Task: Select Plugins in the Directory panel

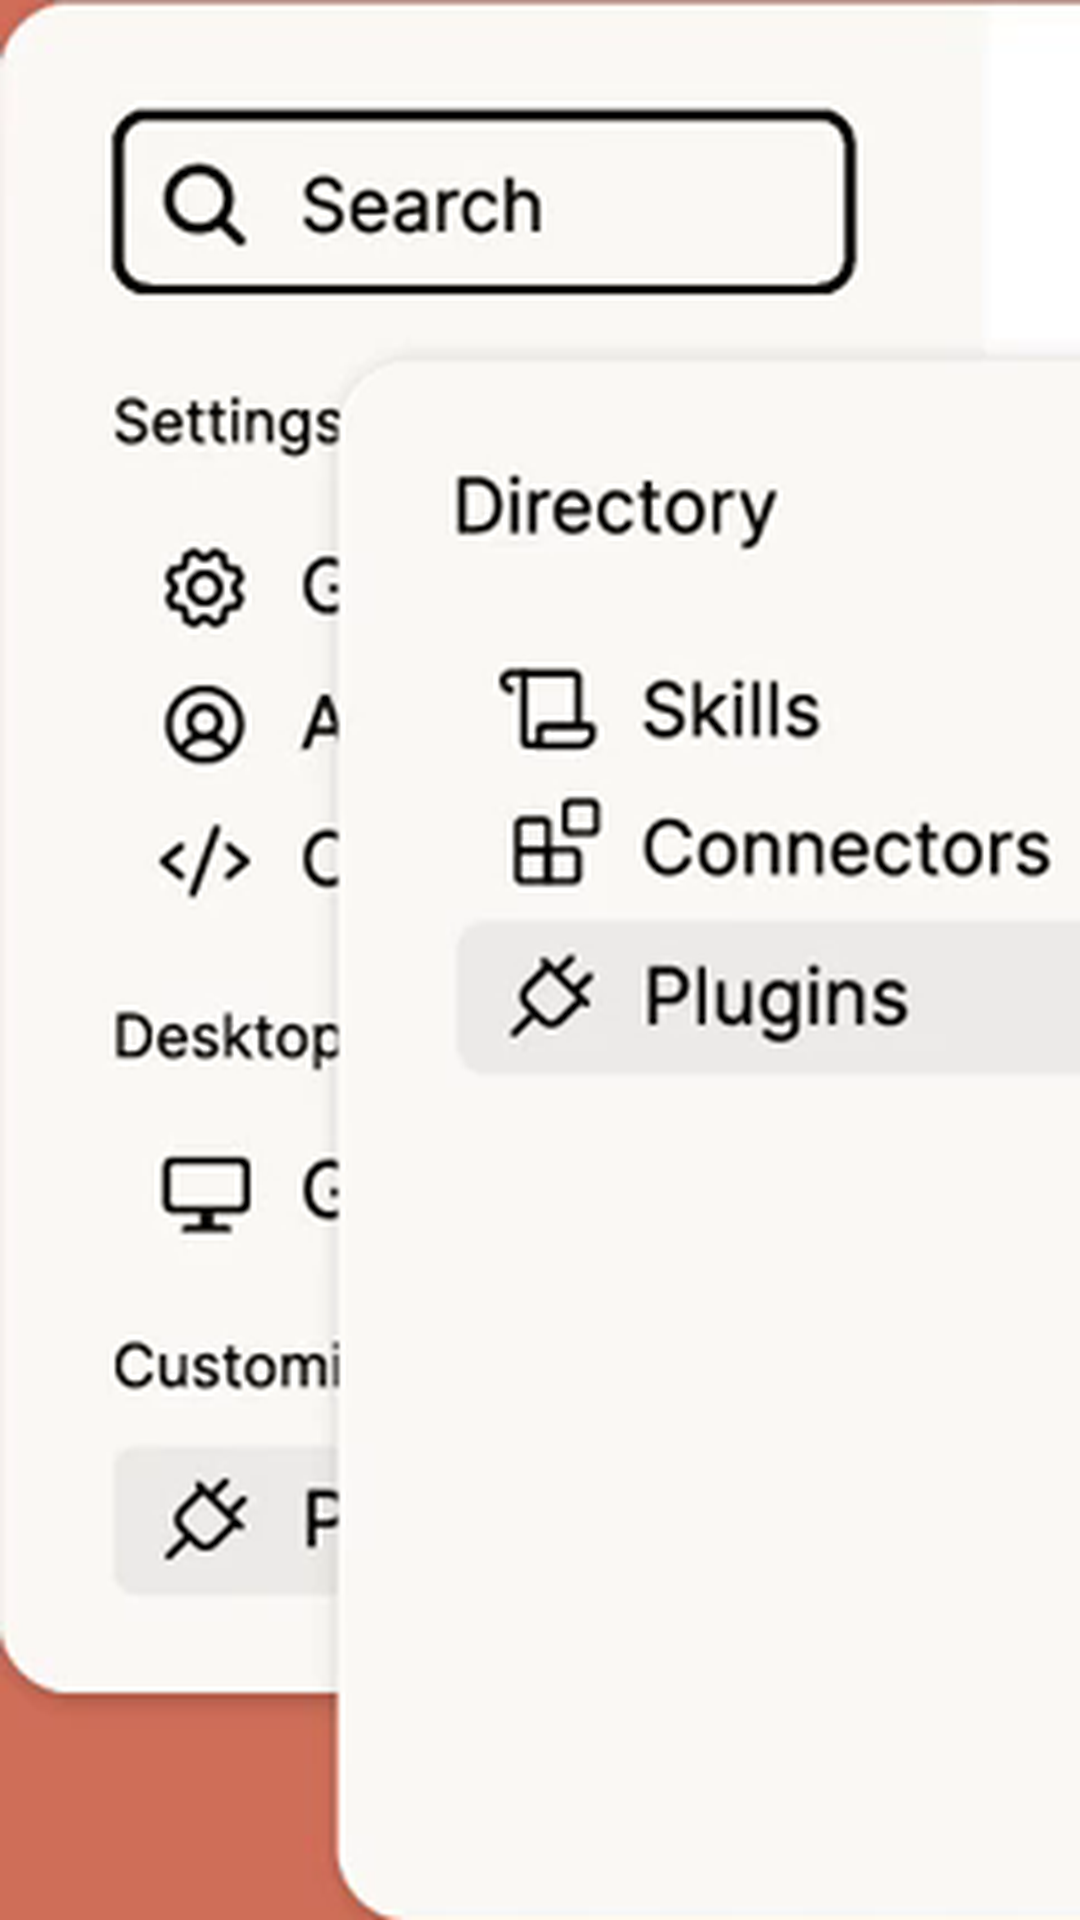Action: click(x=768, y=998)
